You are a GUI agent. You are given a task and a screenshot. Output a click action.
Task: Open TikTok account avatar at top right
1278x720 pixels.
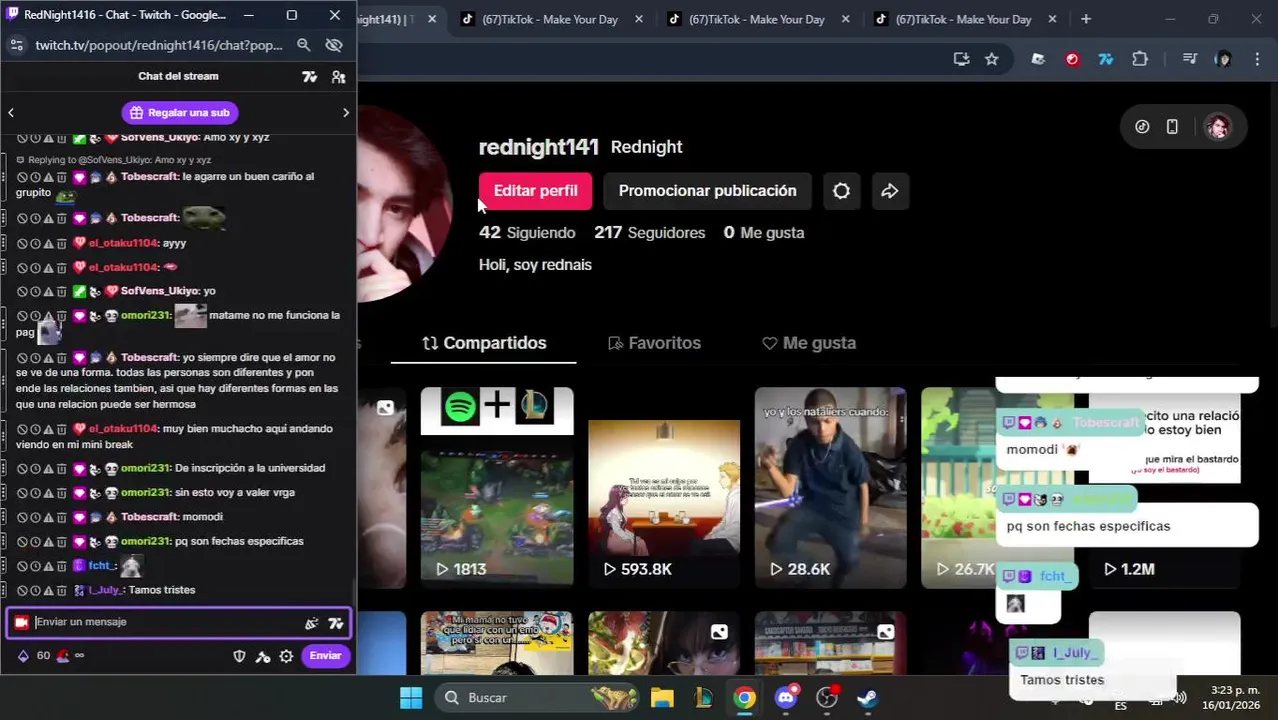click(x=1217, y=127)
